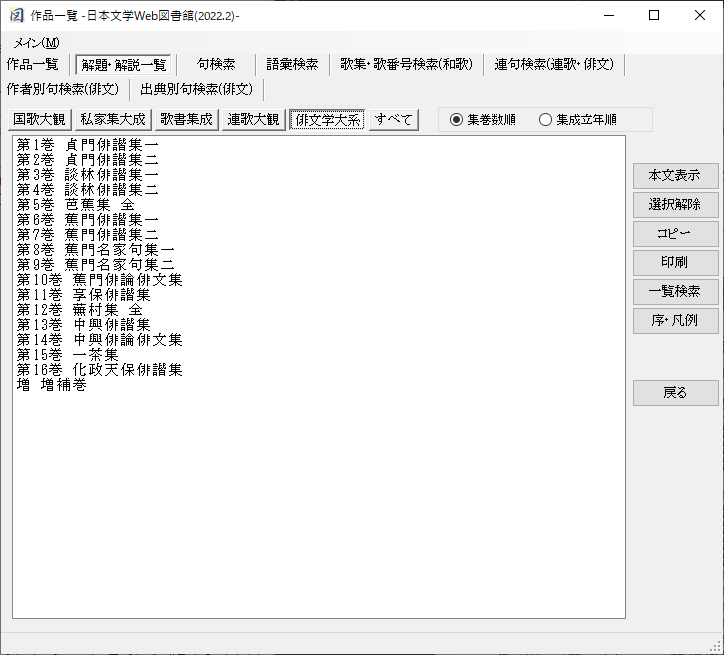The height and width of the screenshot is (655, 724).
Task: Choose the 私家集大成 collection button
Action: click(113, 120)
